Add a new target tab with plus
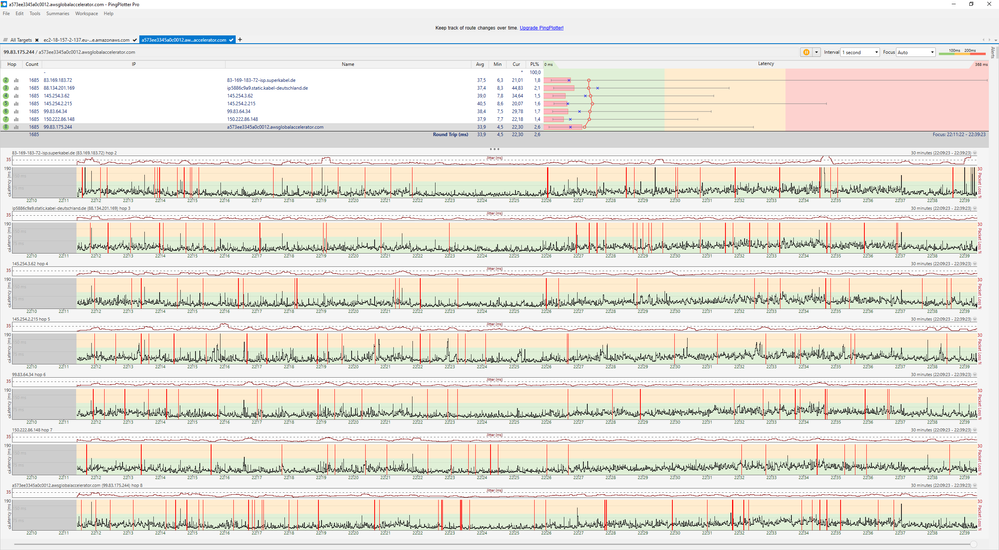 tap(240, 40)
